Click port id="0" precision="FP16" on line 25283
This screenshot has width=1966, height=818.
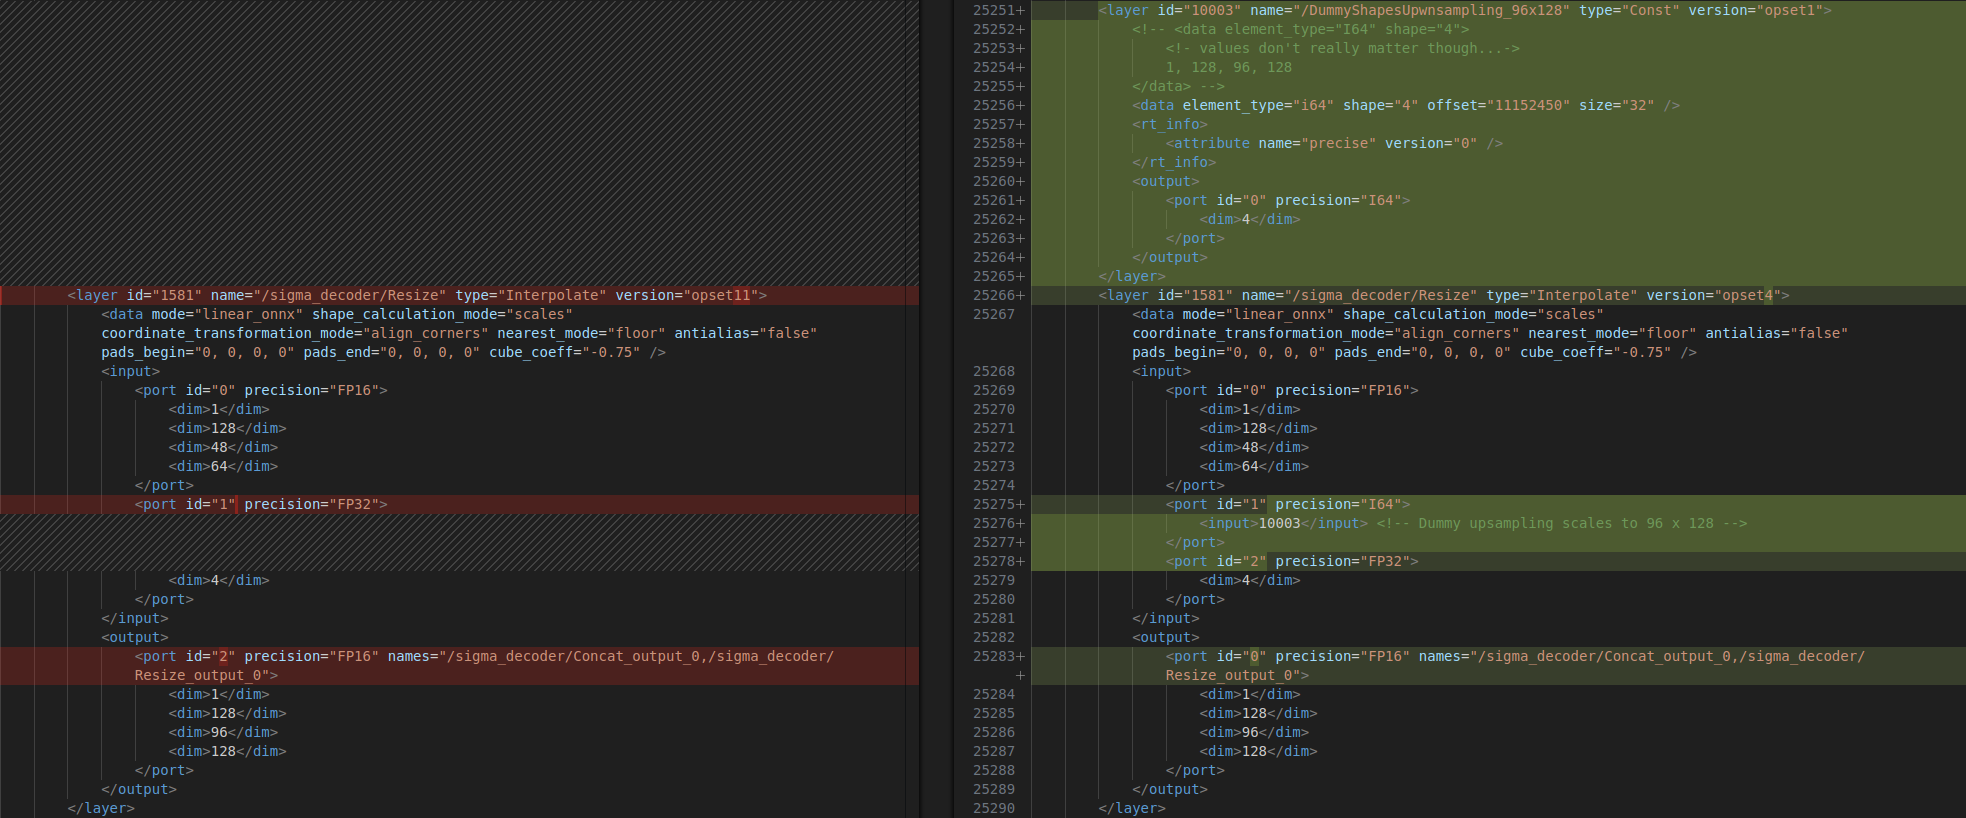(x=1288, y=656)
